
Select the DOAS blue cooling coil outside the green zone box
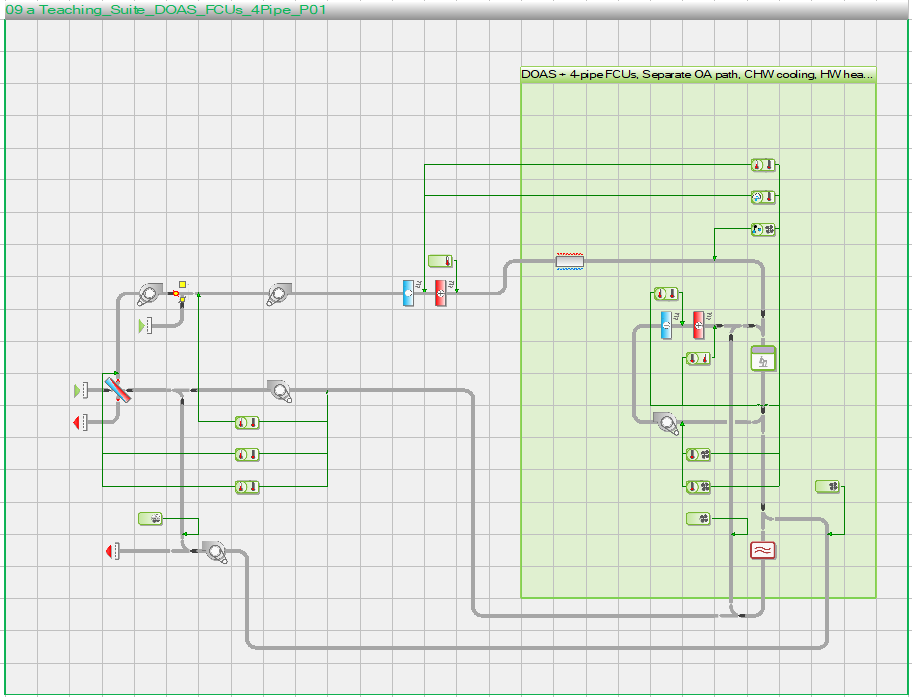[x=408, y=293]
